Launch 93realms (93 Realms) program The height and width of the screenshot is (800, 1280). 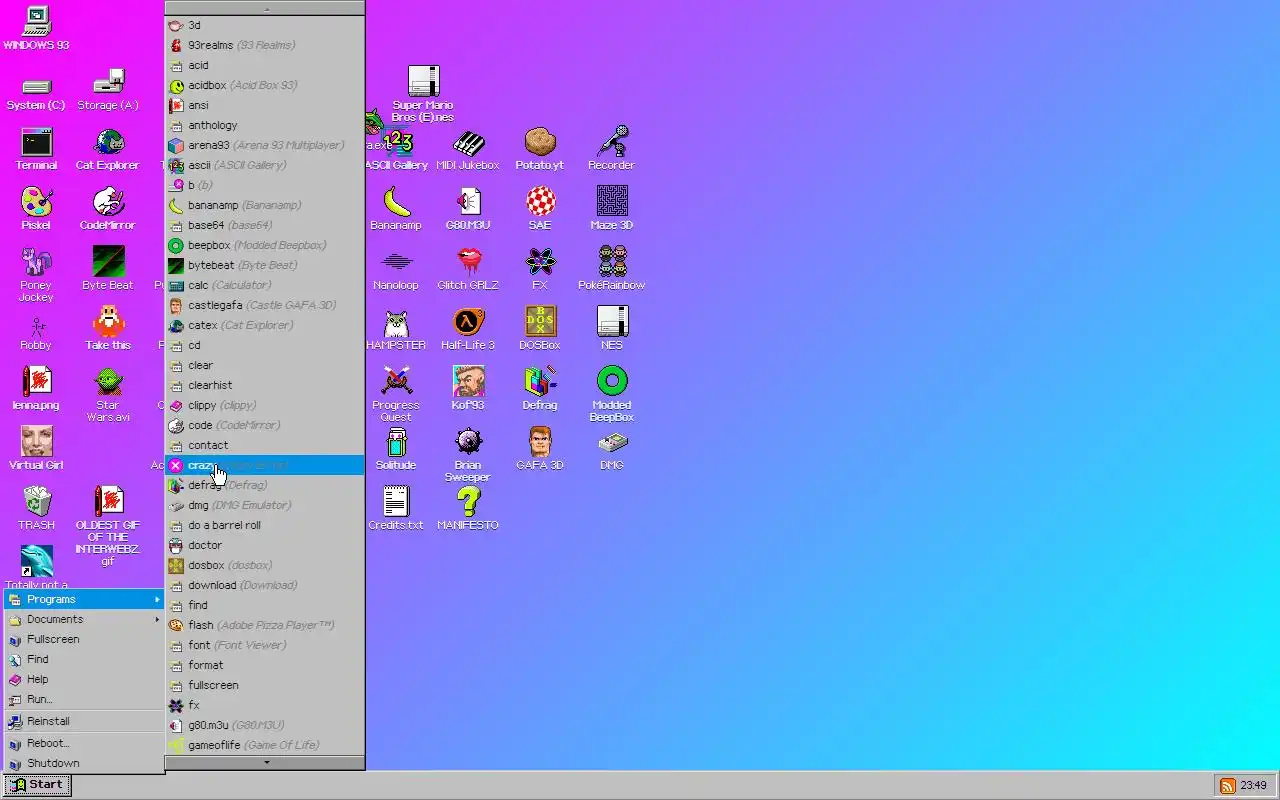point(265,45)
